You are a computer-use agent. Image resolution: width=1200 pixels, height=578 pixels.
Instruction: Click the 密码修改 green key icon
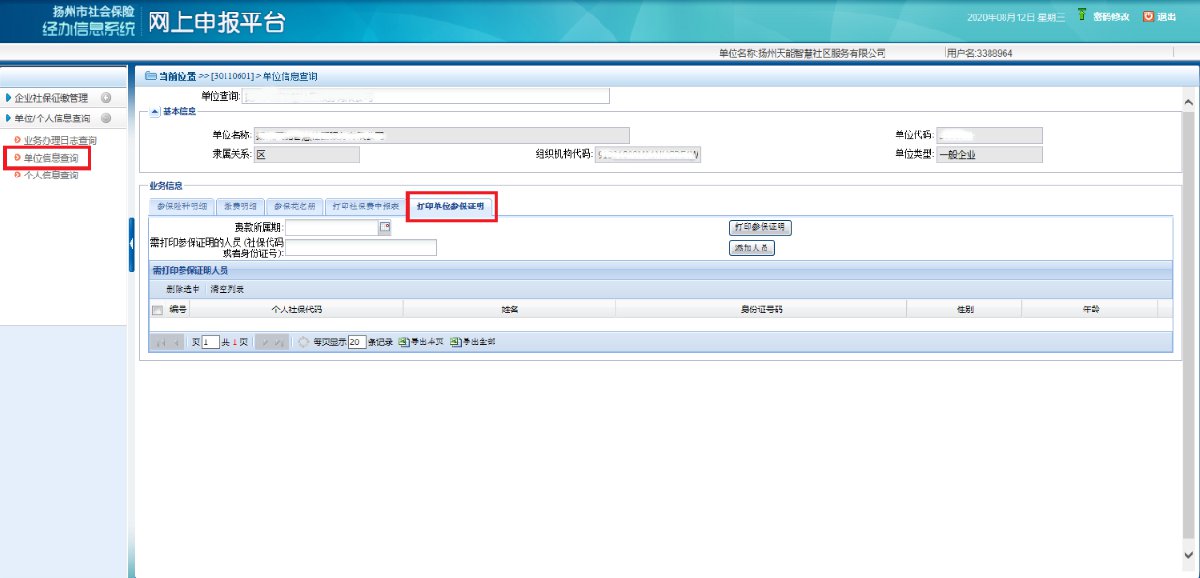[x=1081, y=16]
